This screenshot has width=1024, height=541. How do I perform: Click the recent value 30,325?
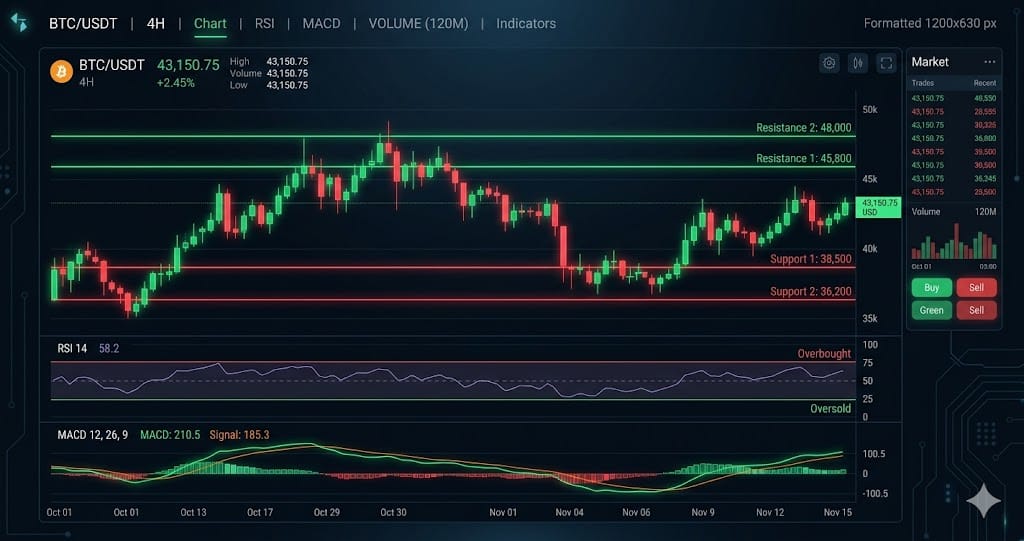click(985, 125)
